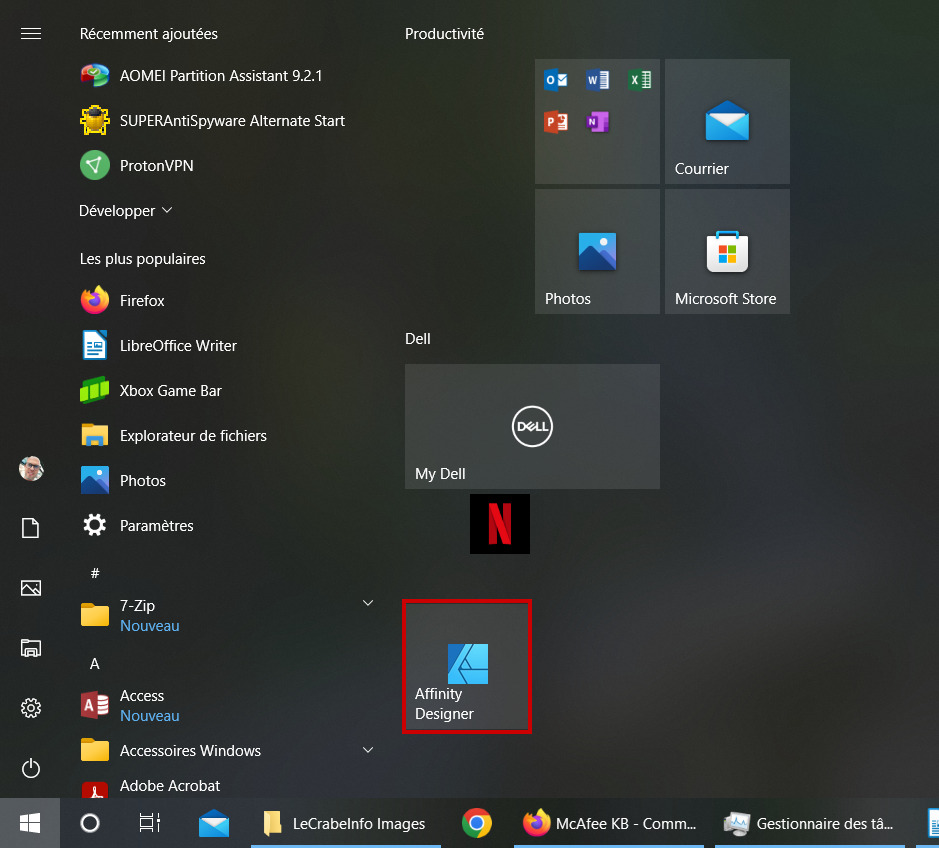Expand the Accessoires Windows folder chevron
Viewport: 939px width, 848px height.
(x=368, y=750)
